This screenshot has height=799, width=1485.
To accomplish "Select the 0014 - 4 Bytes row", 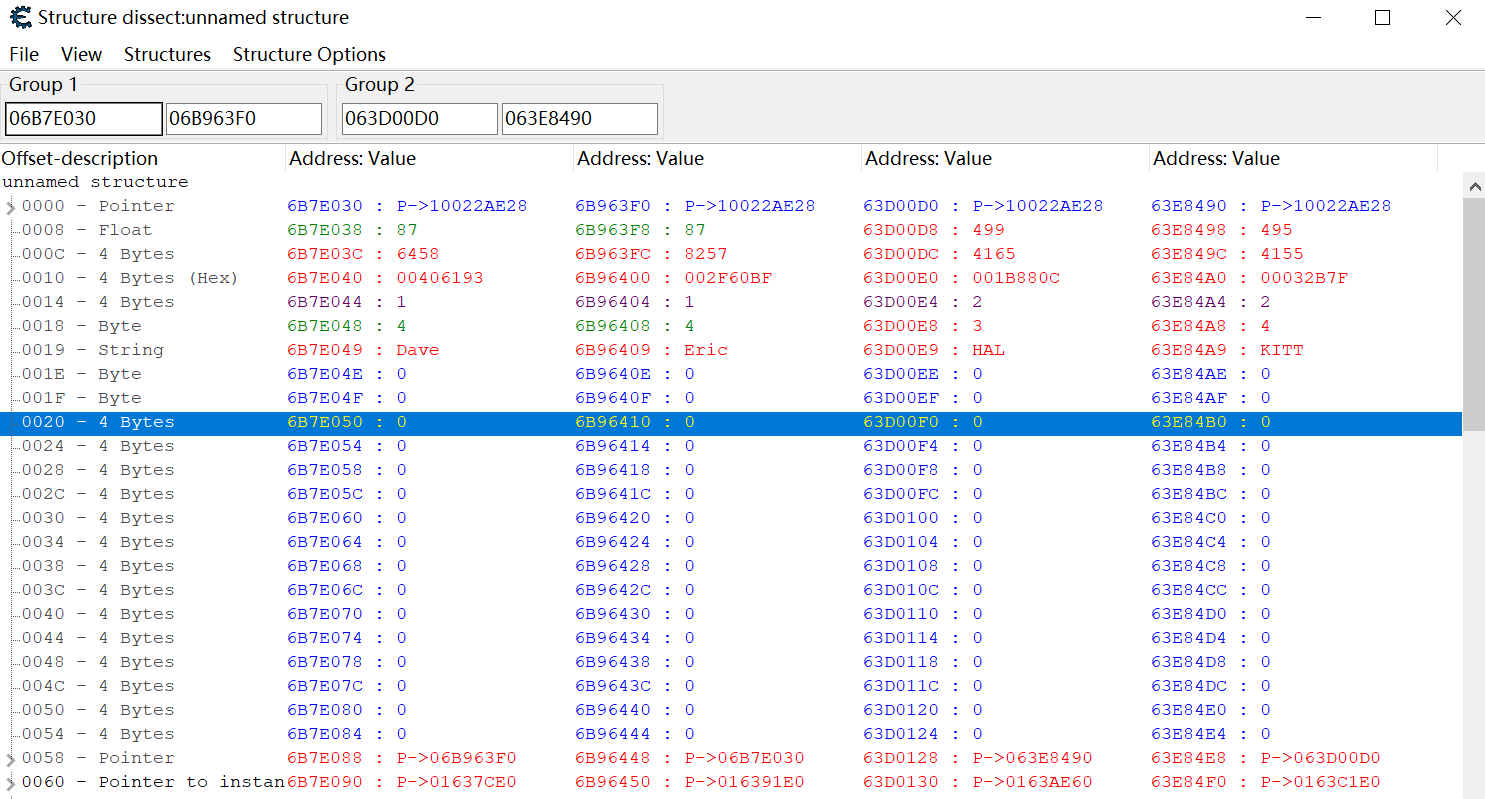I will click(731, 302).
